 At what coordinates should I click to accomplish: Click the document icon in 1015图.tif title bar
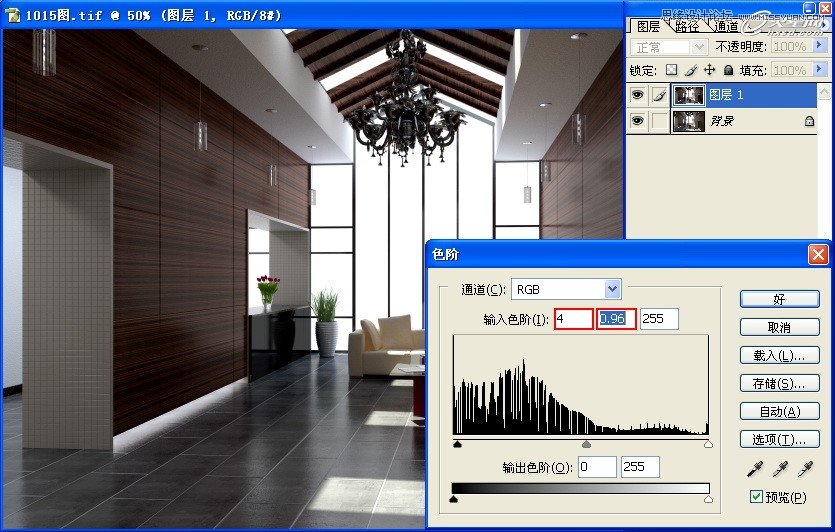13,15
